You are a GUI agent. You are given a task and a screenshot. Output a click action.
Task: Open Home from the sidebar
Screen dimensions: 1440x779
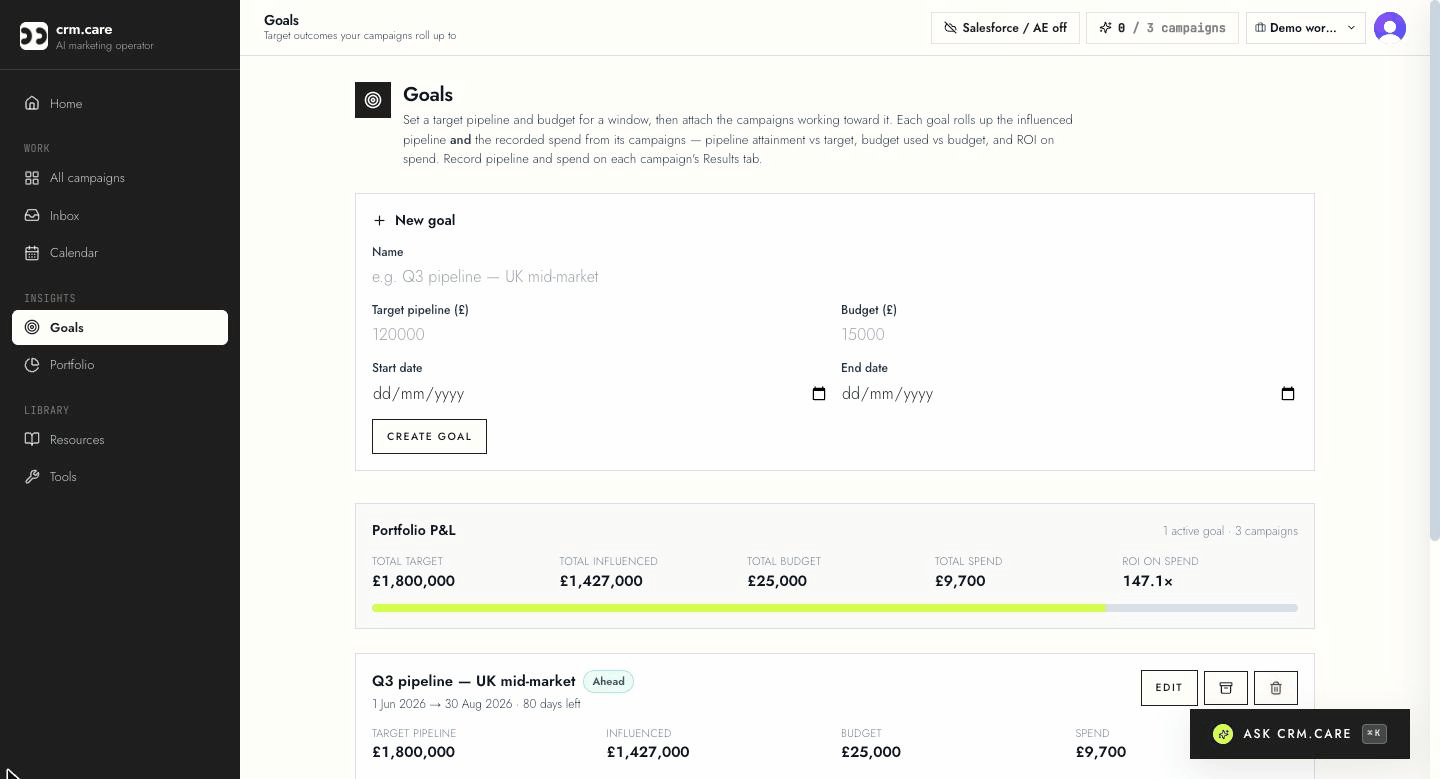[x=120, y=103]
